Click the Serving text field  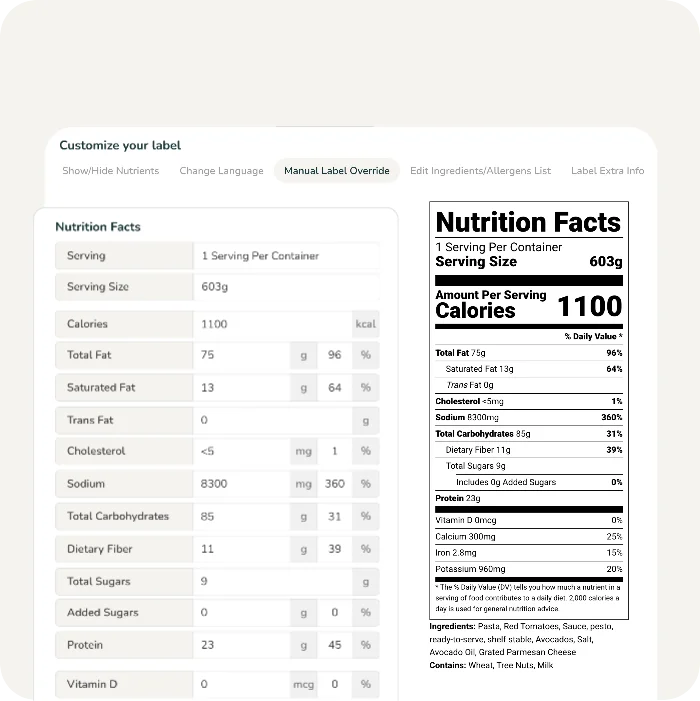click(x=286, y=256)
